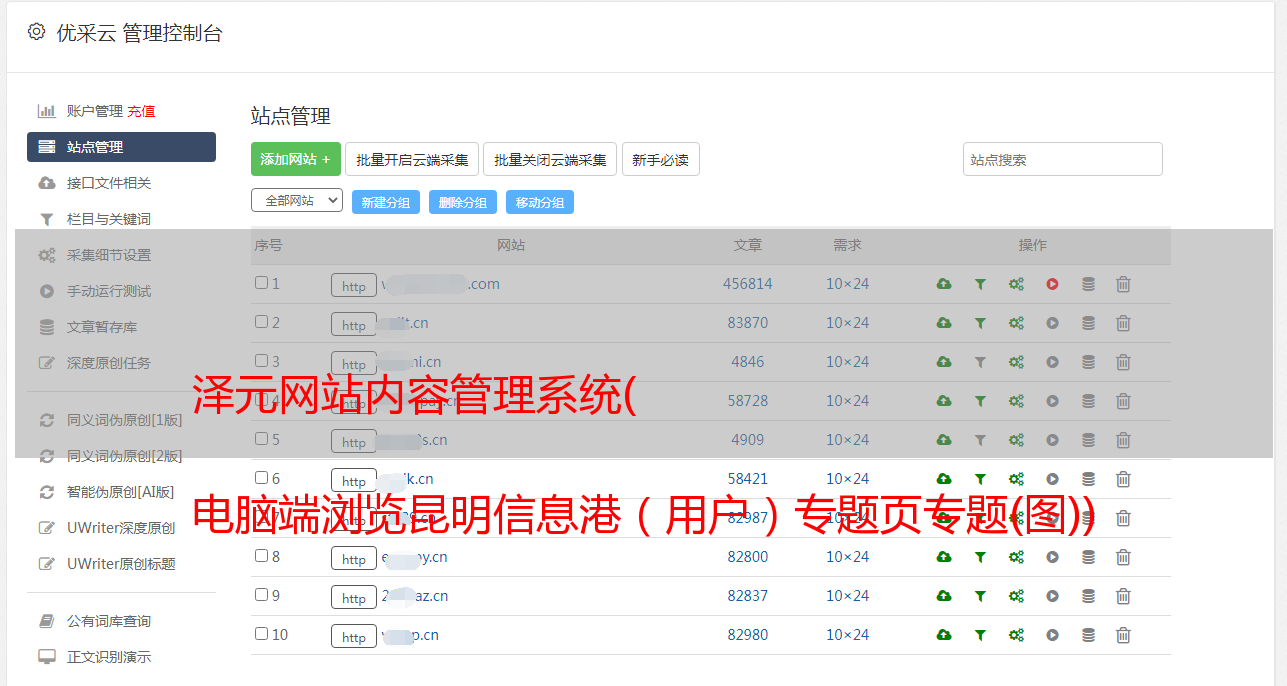The image size is (1287, 686).
Task: Click gears settings icon in row 2
Action: tap(1016, 323)
